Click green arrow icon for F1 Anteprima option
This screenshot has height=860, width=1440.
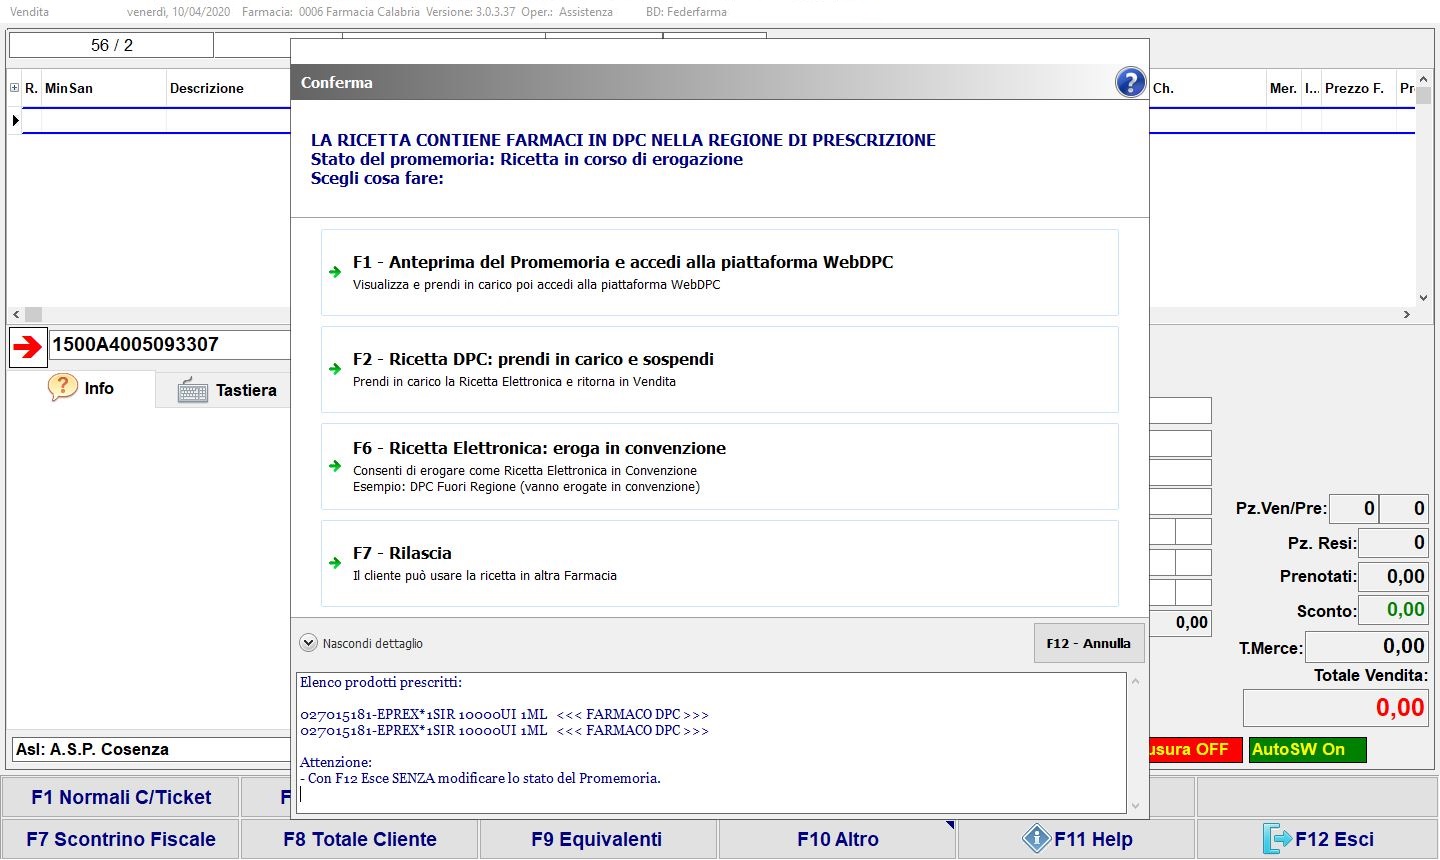335,272
